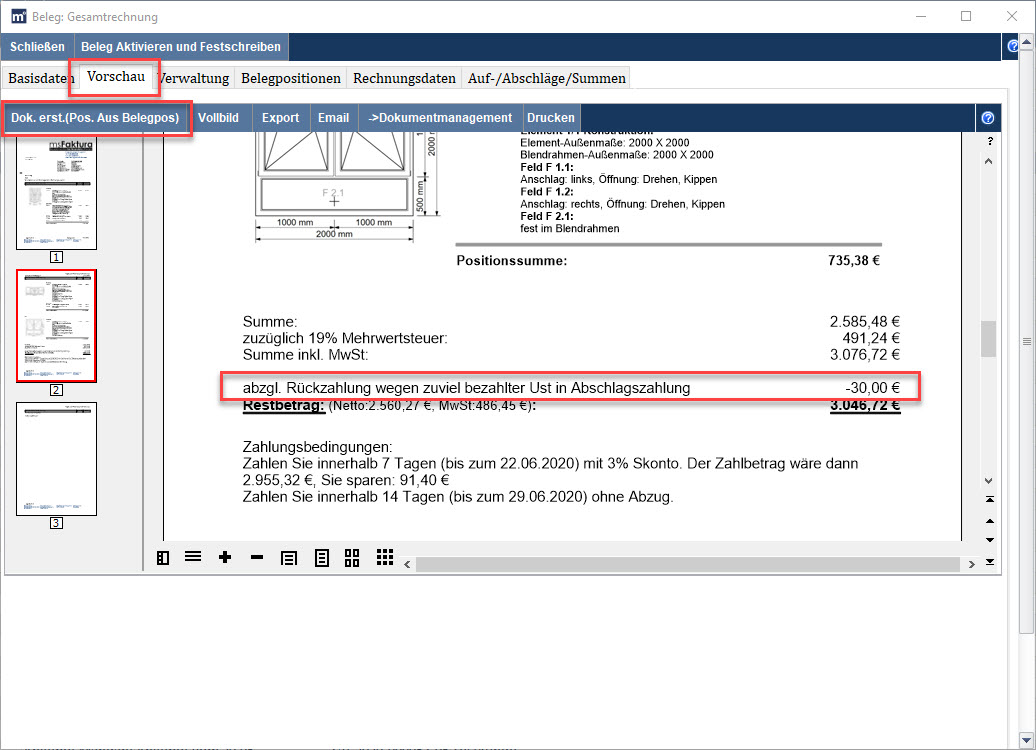This screenshot has width=1036, height=750.
Task: Click the Export button
Action: [x=280, y=118]
